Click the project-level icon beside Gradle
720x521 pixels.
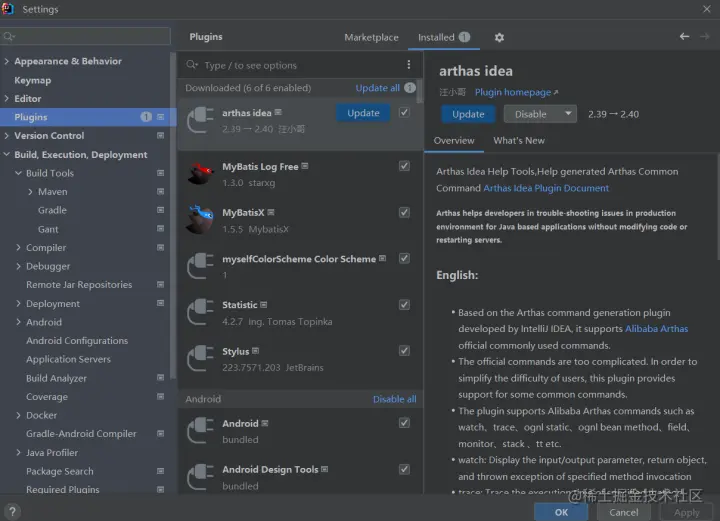tap(160, 210)
